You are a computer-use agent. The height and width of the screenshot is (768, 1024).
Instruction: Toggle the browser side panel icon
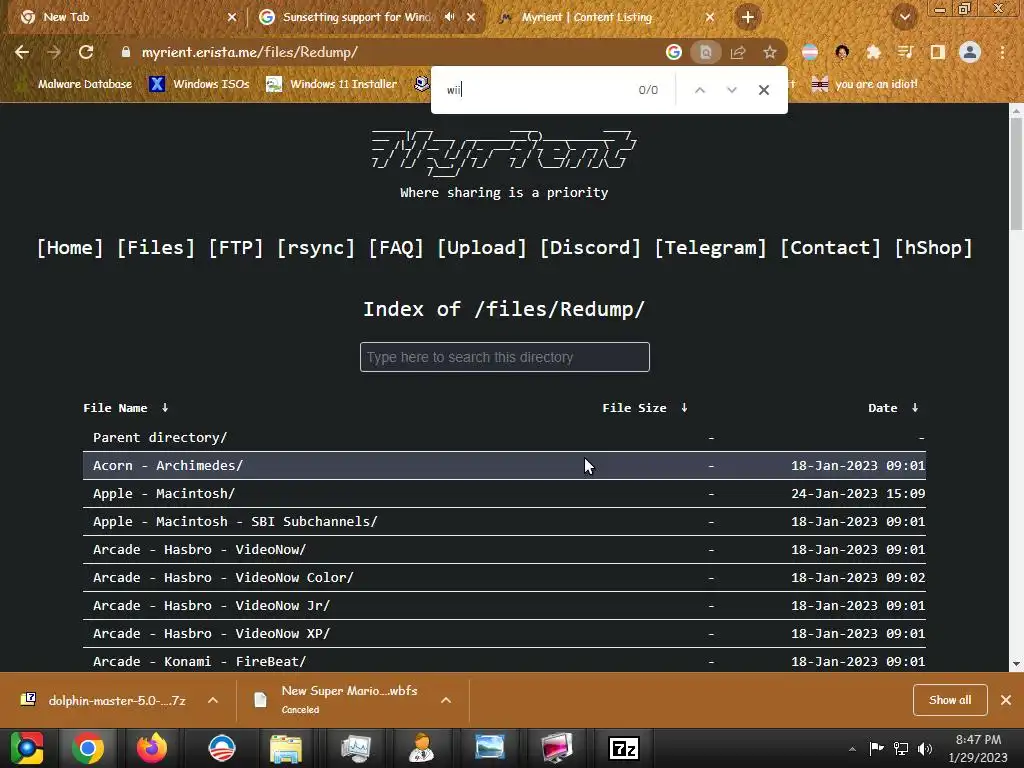tap(937, 52)
